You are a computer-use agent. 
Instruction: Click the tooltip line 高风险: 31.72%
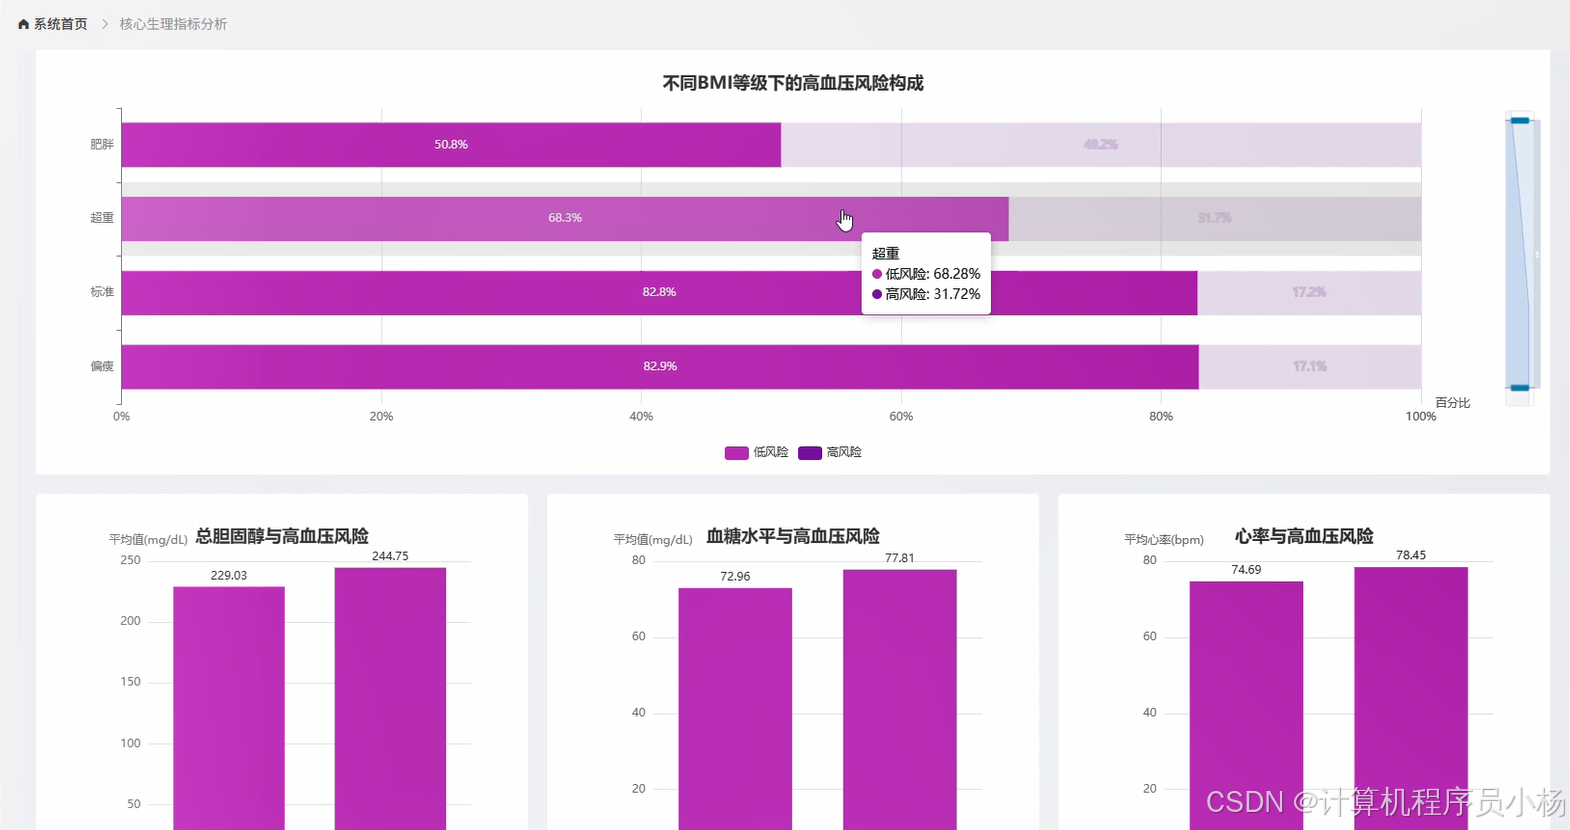coord(926,294)
